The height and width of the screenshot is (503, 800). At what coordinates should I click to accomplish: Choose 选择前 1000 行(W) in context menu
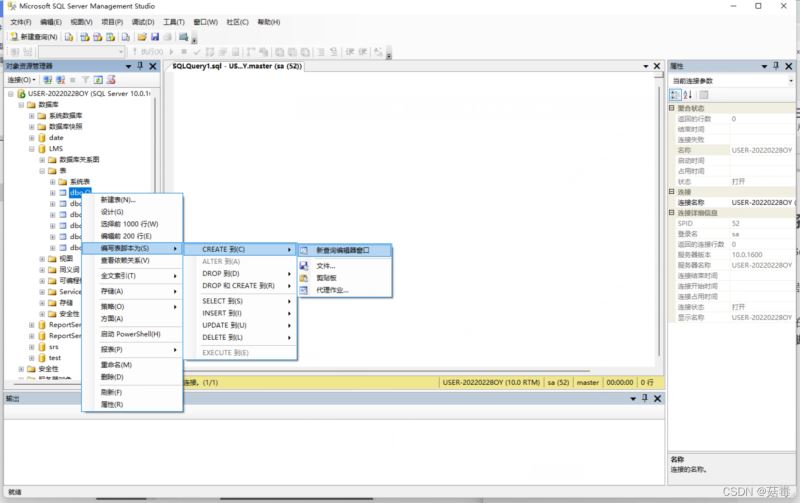129,224
